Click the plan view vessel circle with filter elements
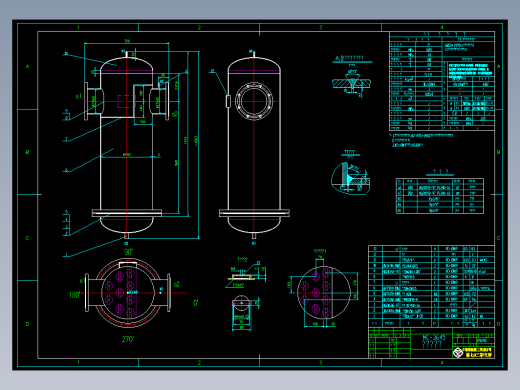The height and width of the screenshot is (390, 520). (x=128, y=293)
